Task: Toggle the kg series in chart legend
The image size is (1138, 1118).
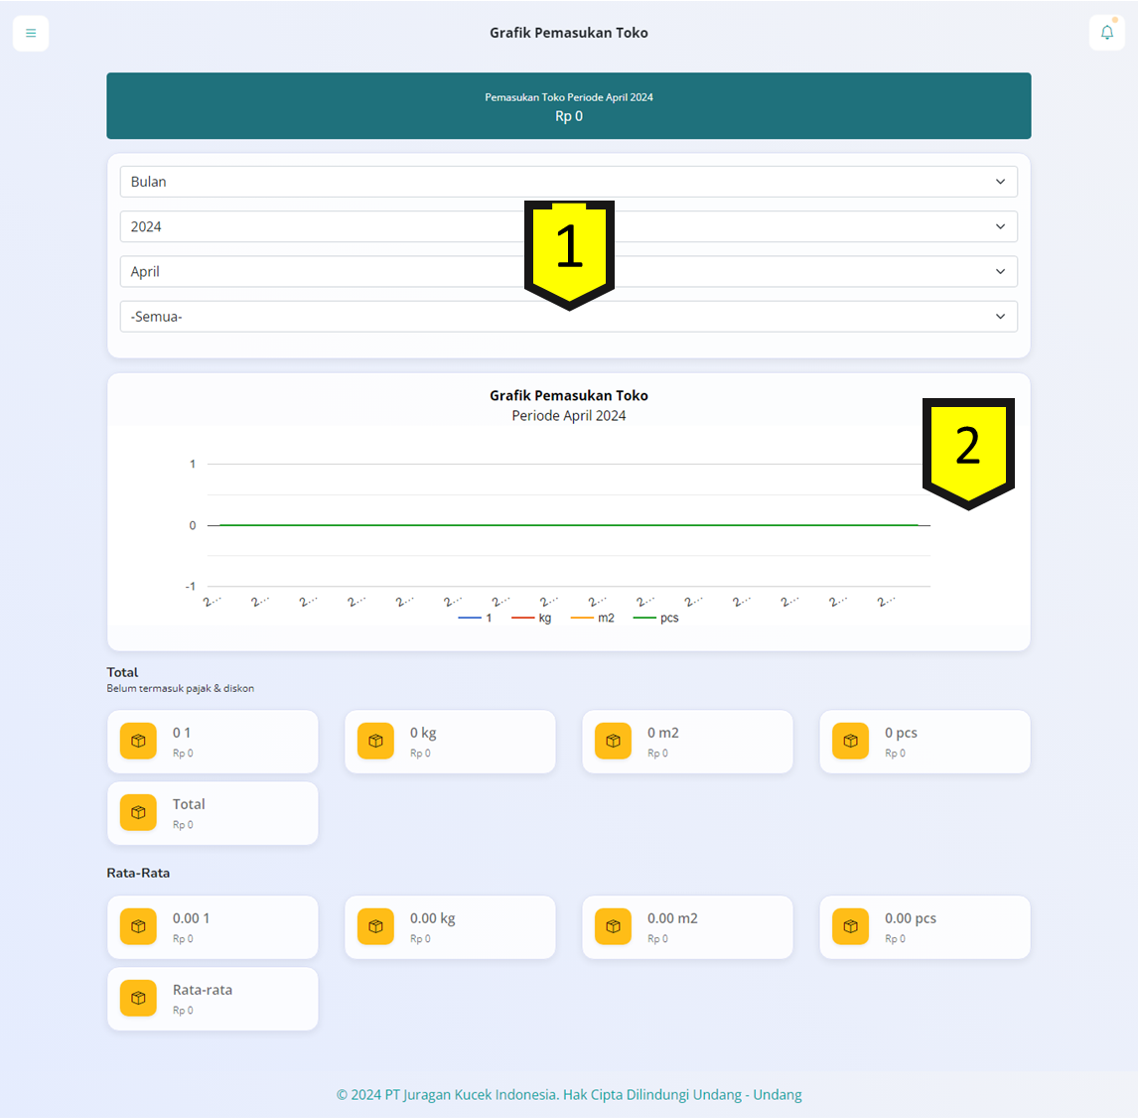Action: [532, 618]
